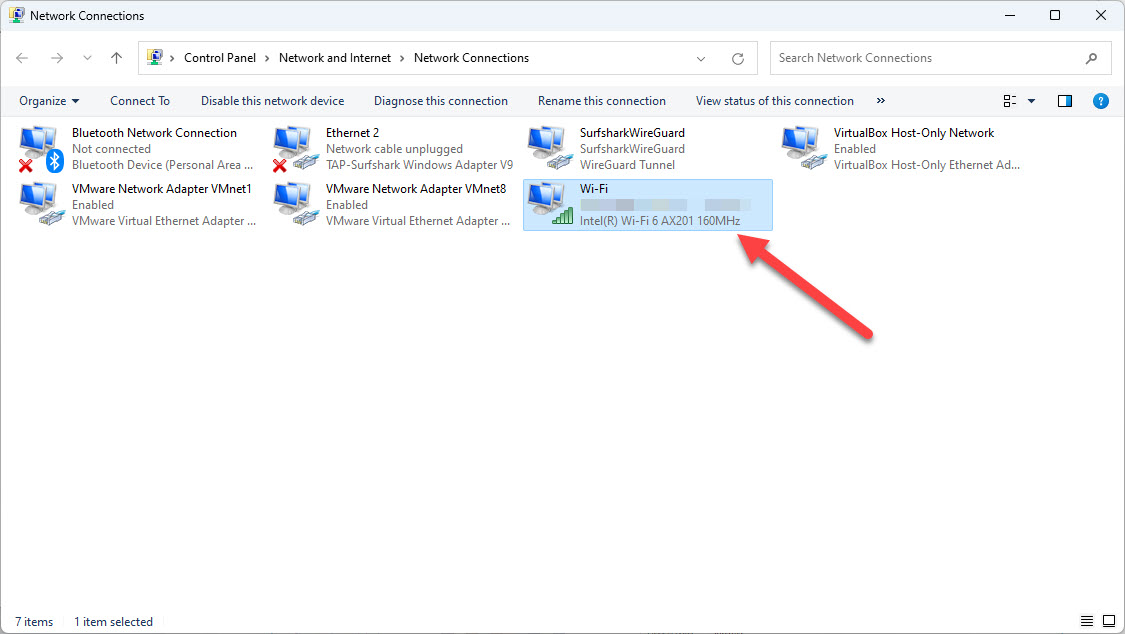Switch to large icons view in status bar
The image size is (1125, 634).
coord(1109,621)
